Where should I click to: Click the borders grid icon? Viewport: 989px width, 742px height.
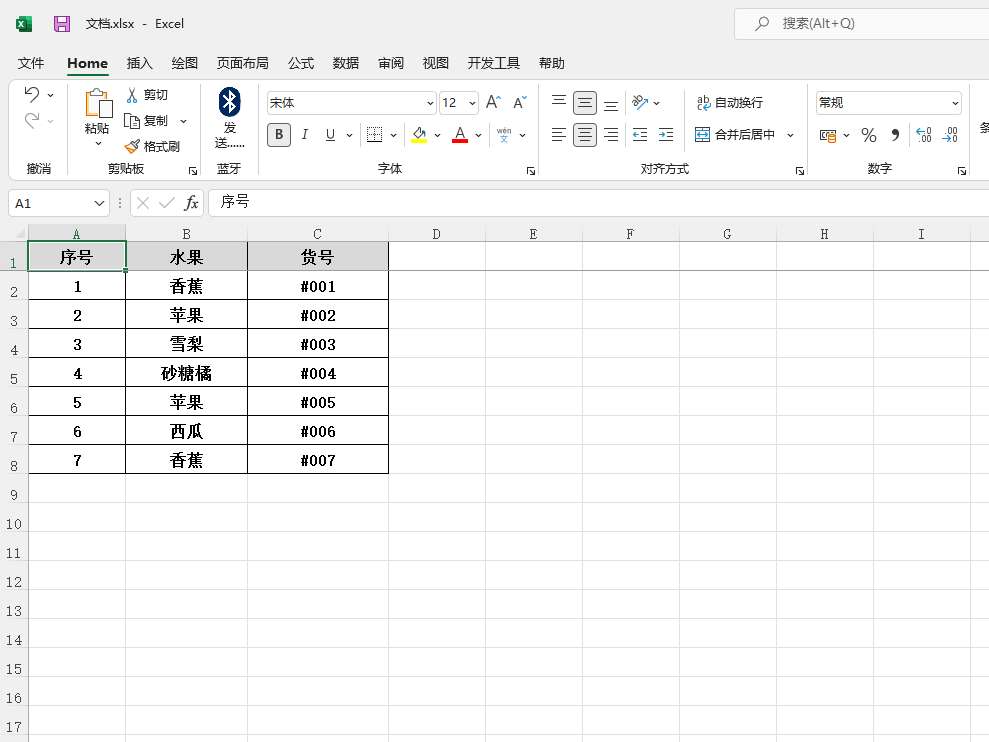[x=374, y=134]
